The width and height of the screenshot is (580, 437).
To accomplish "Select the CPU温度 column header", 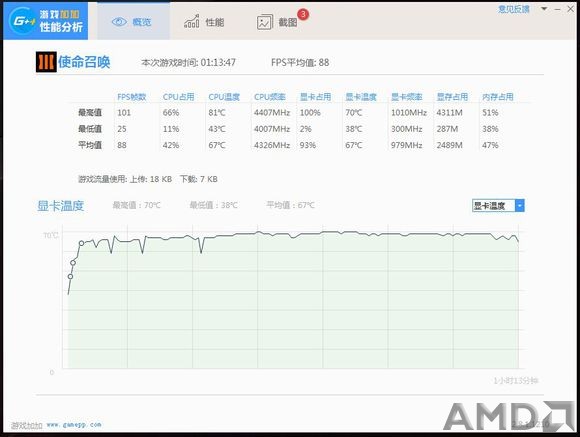I will pos(224,97).
